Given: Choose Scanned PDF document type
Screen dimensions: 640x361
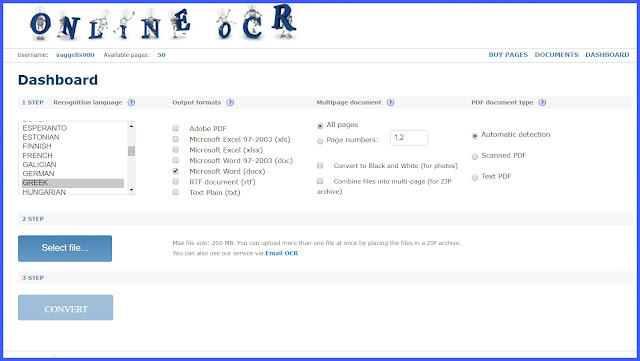Looking at the screenshot, I should point(475,156).
